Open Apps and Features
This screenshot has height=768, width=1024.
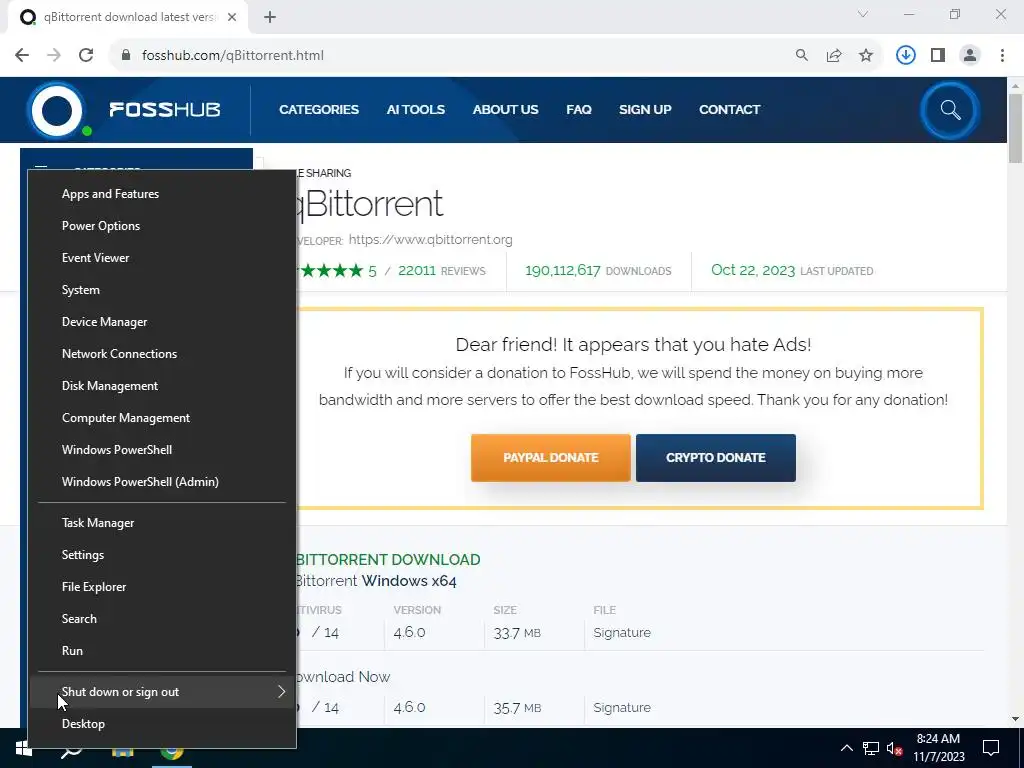click(x=162, y=194)
